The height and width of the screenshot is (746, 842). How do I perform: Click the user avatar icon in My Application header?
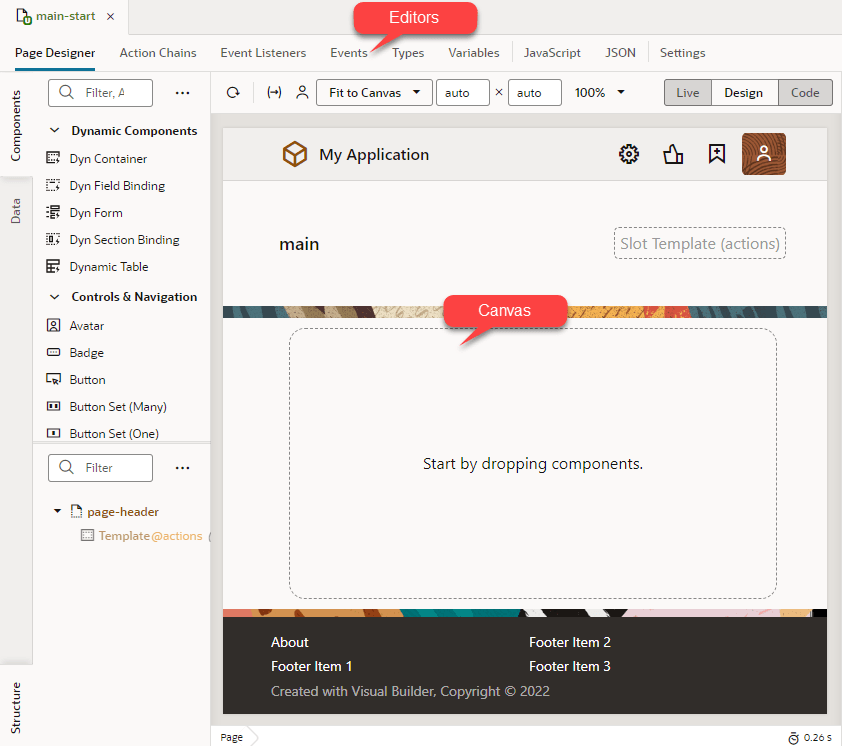763,153
